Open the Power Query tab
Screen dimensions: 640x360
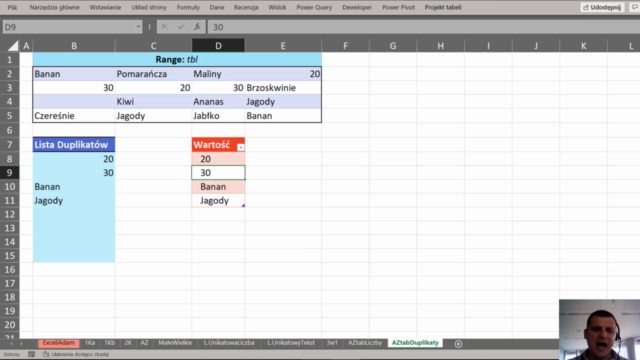314,7
